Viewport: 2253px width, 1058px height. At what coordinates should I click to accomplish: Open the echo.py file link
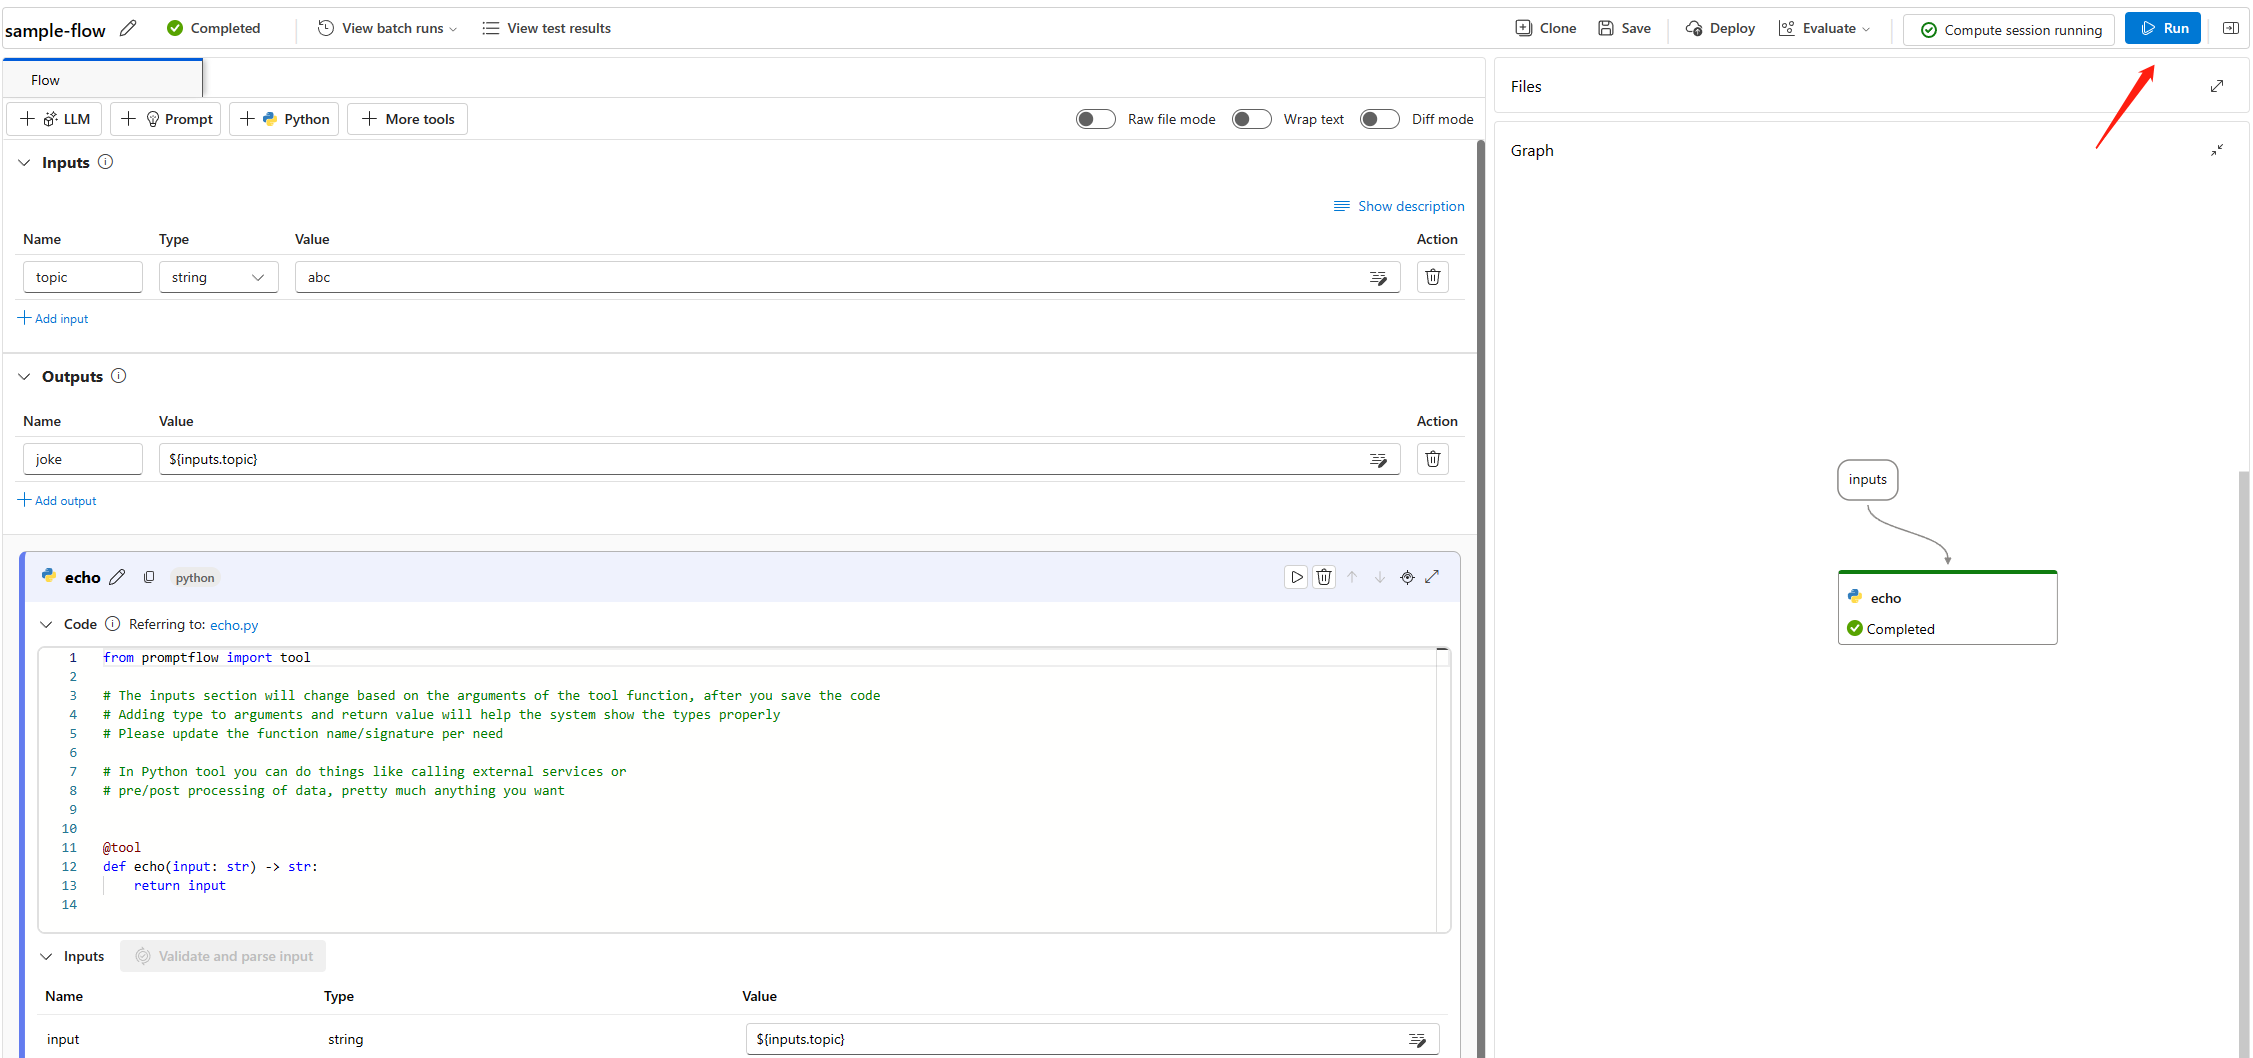(x=234, y=625)
